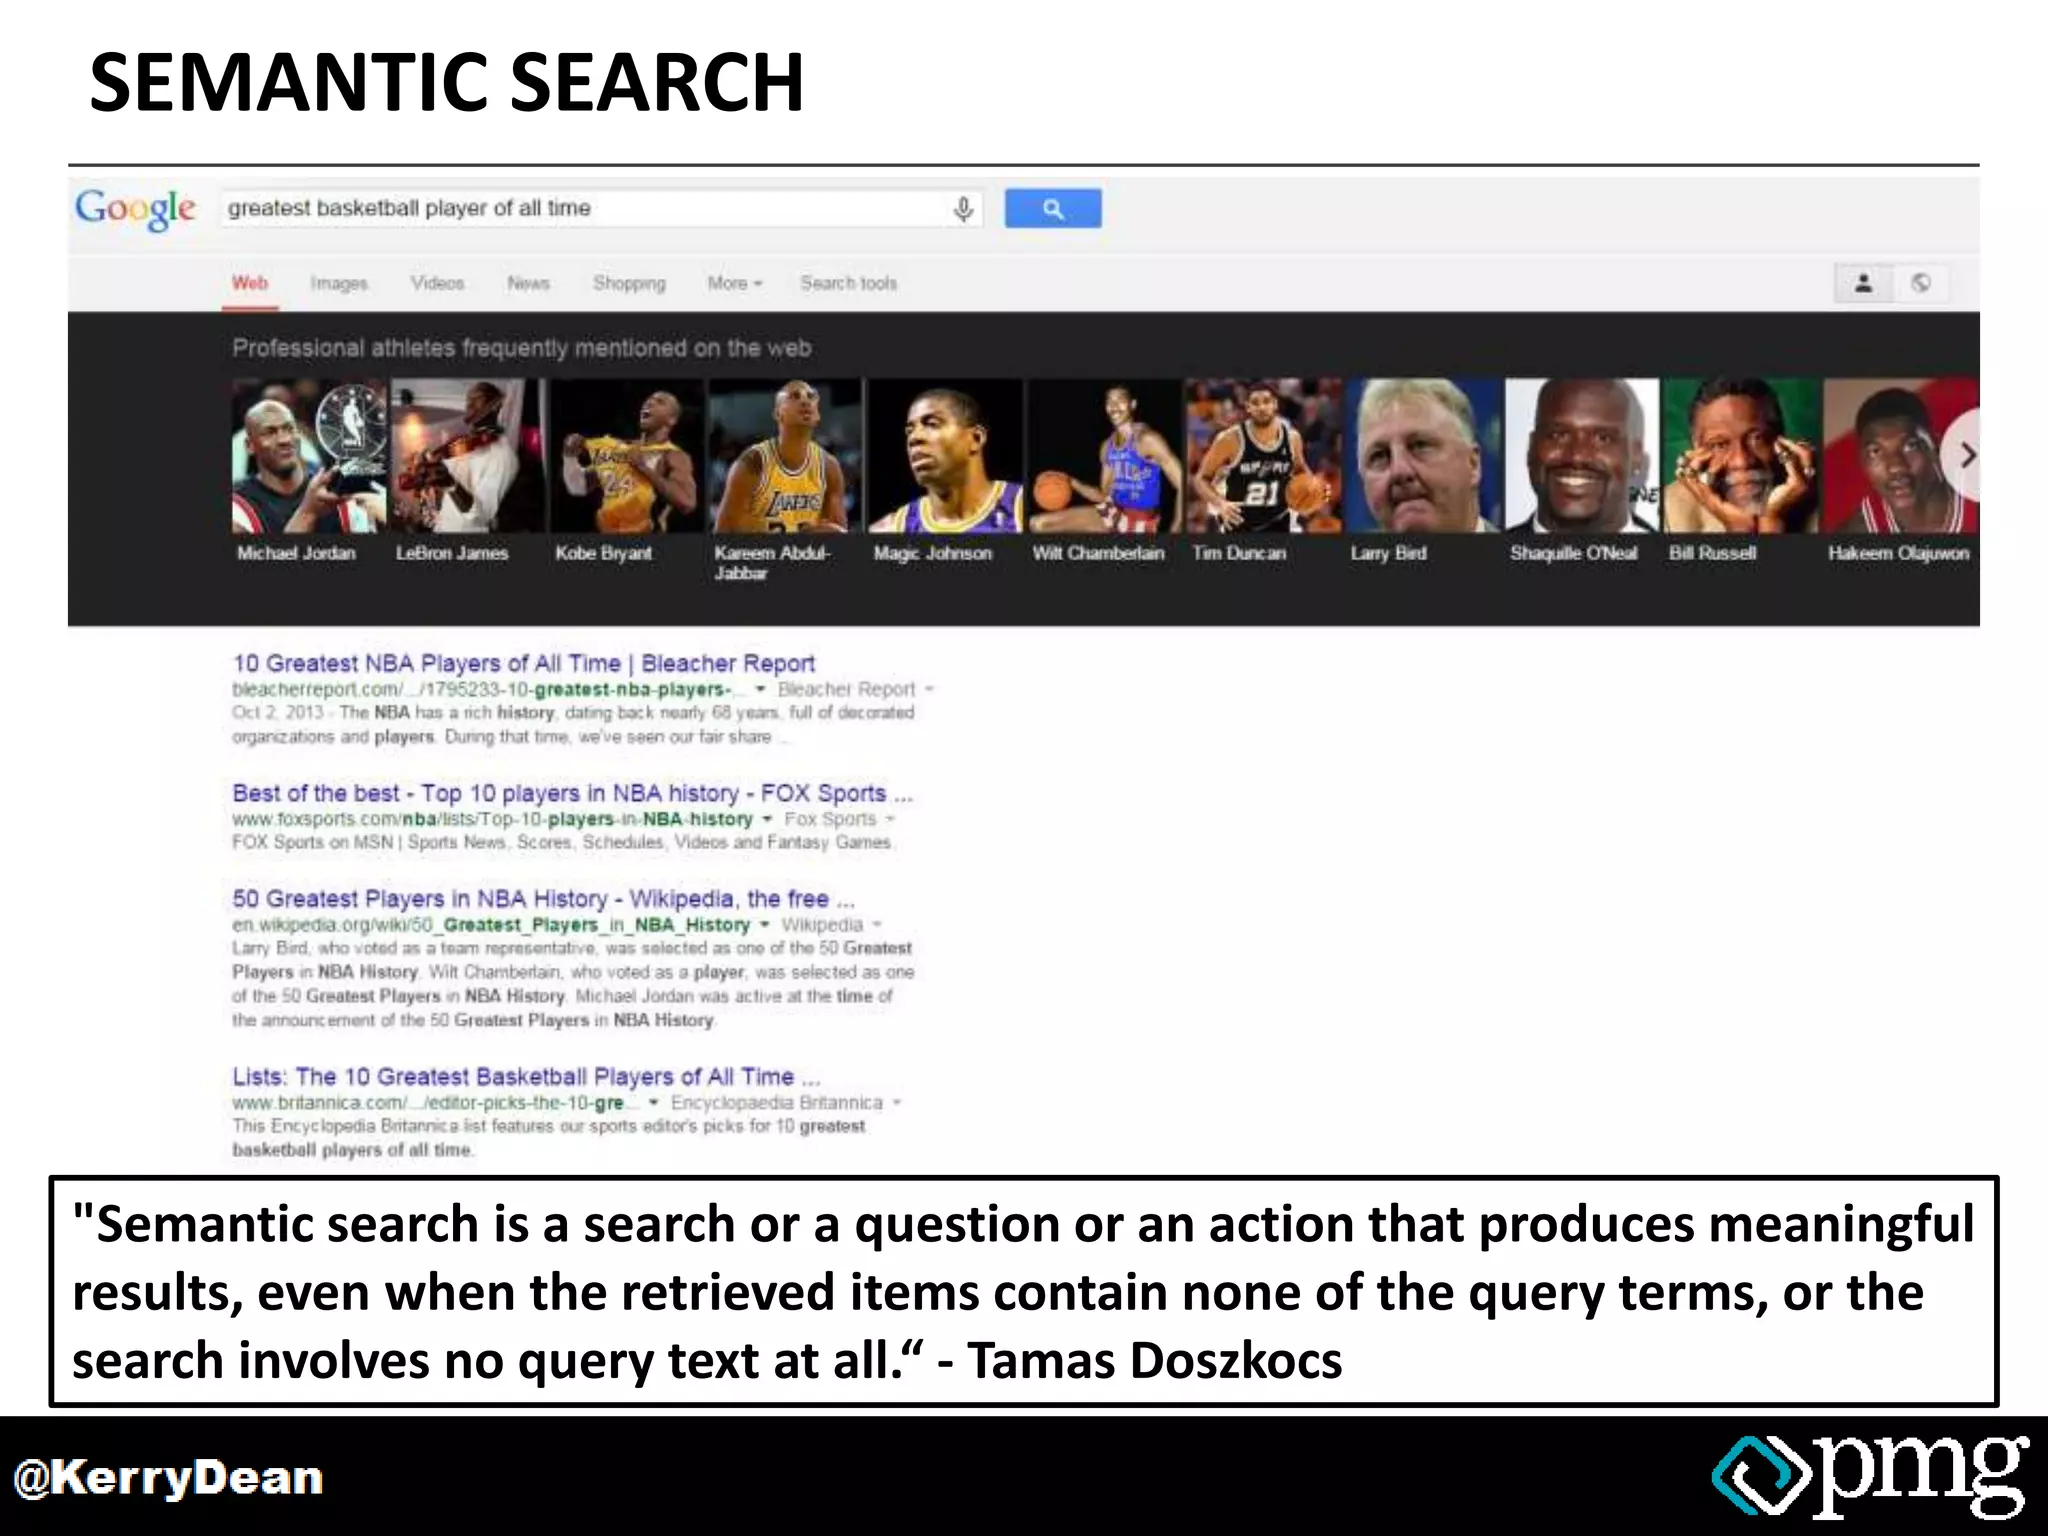Switch to the News tab
Image resolution: width=2048 pixels, height=1536 pixels.
[528, 283]
